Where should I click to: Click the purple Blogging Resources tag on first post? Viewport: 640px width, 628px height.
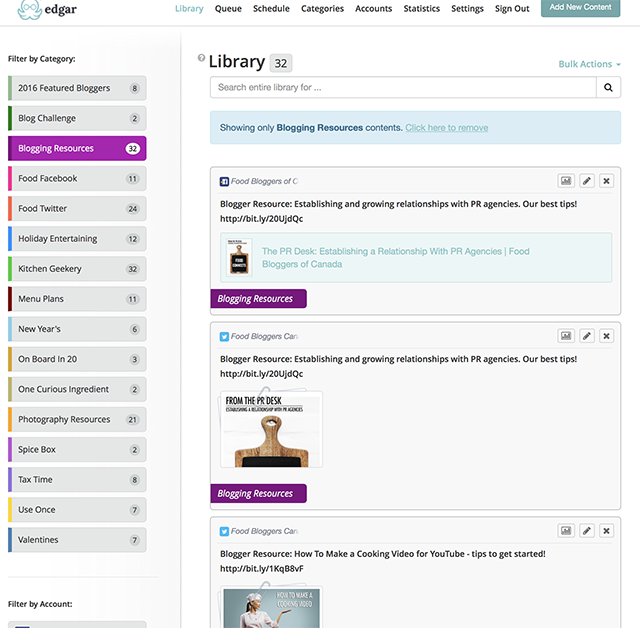click(x=258, y=299)
